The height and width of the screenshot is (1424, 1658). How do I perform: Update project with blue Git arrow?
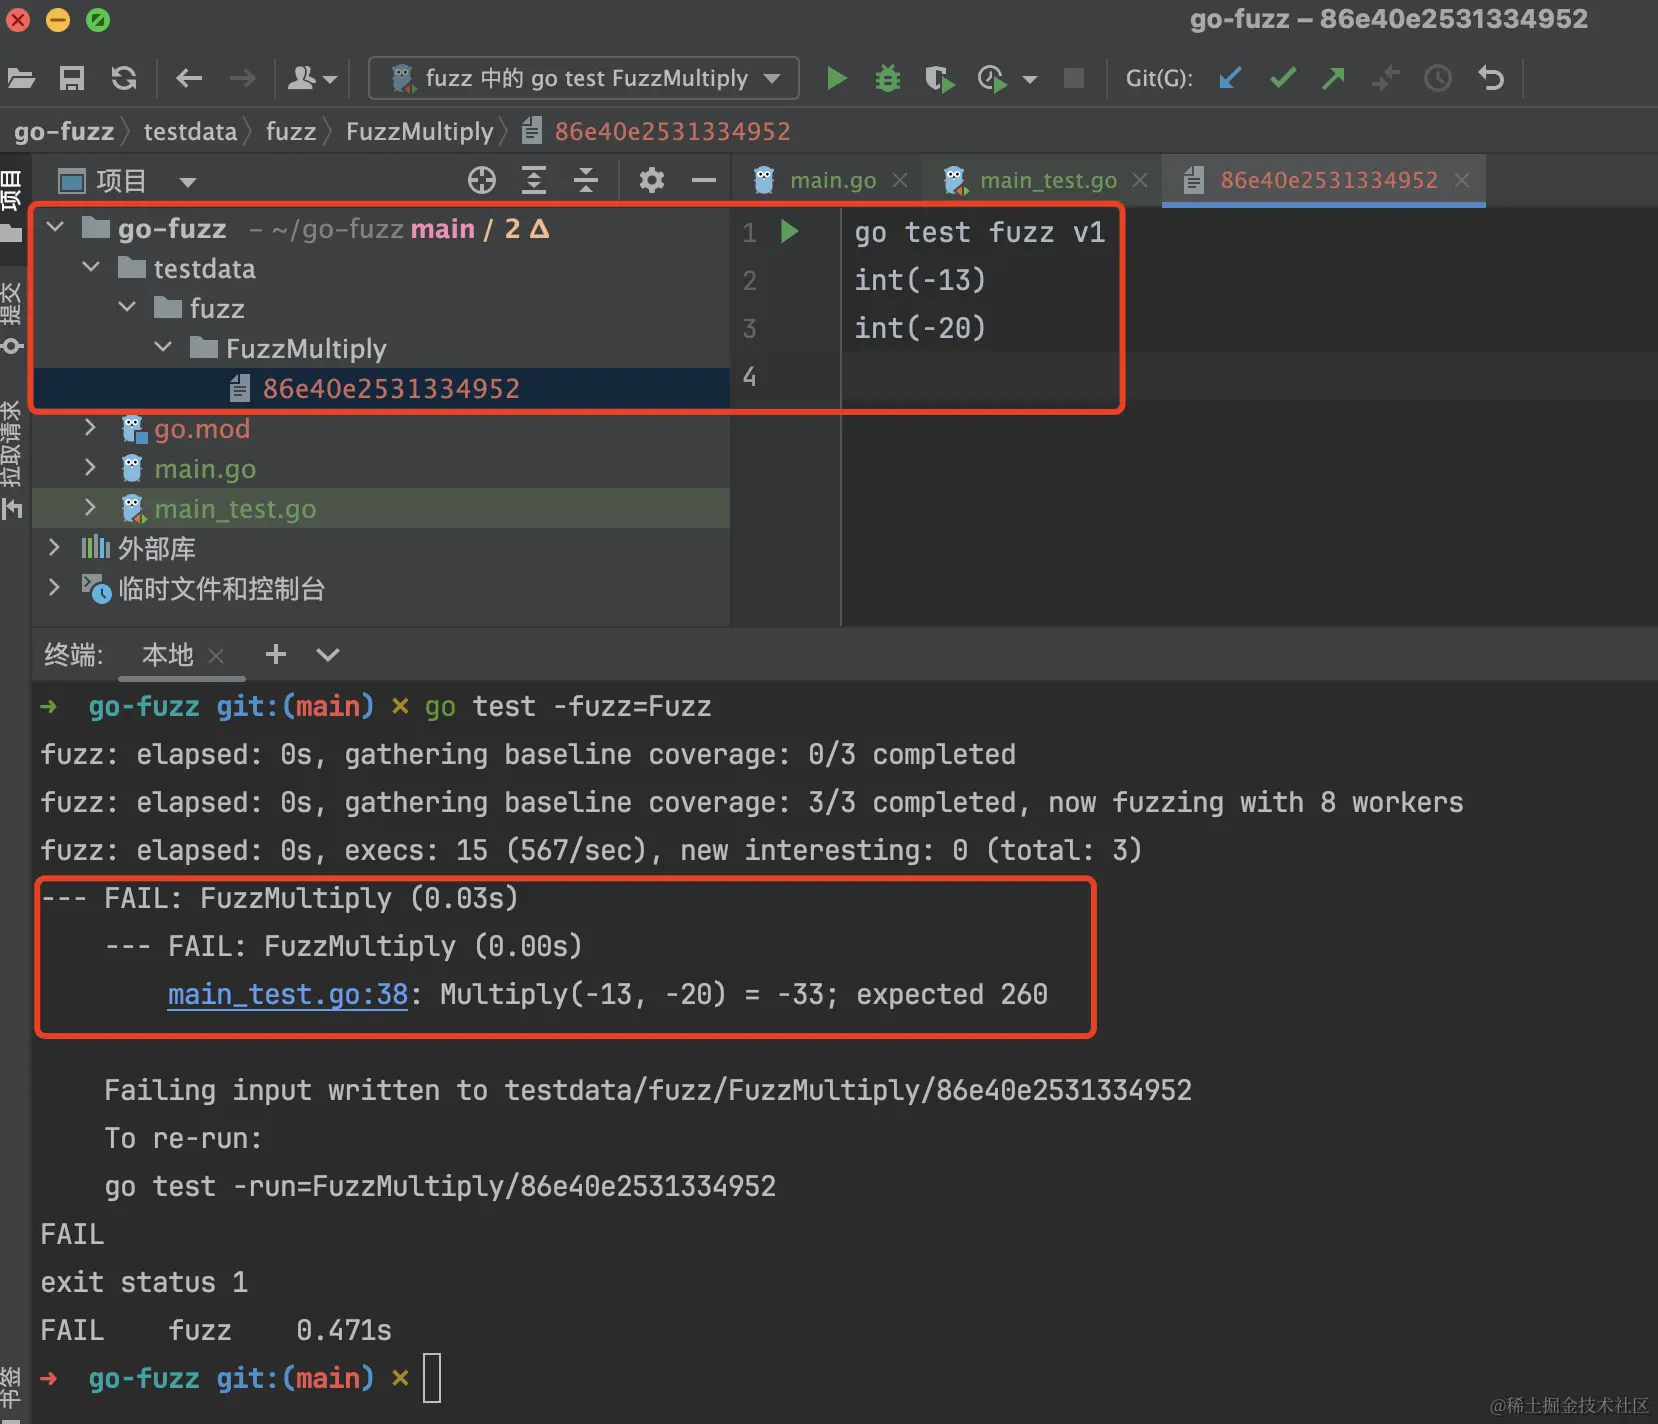click(x=1230, y=78)
